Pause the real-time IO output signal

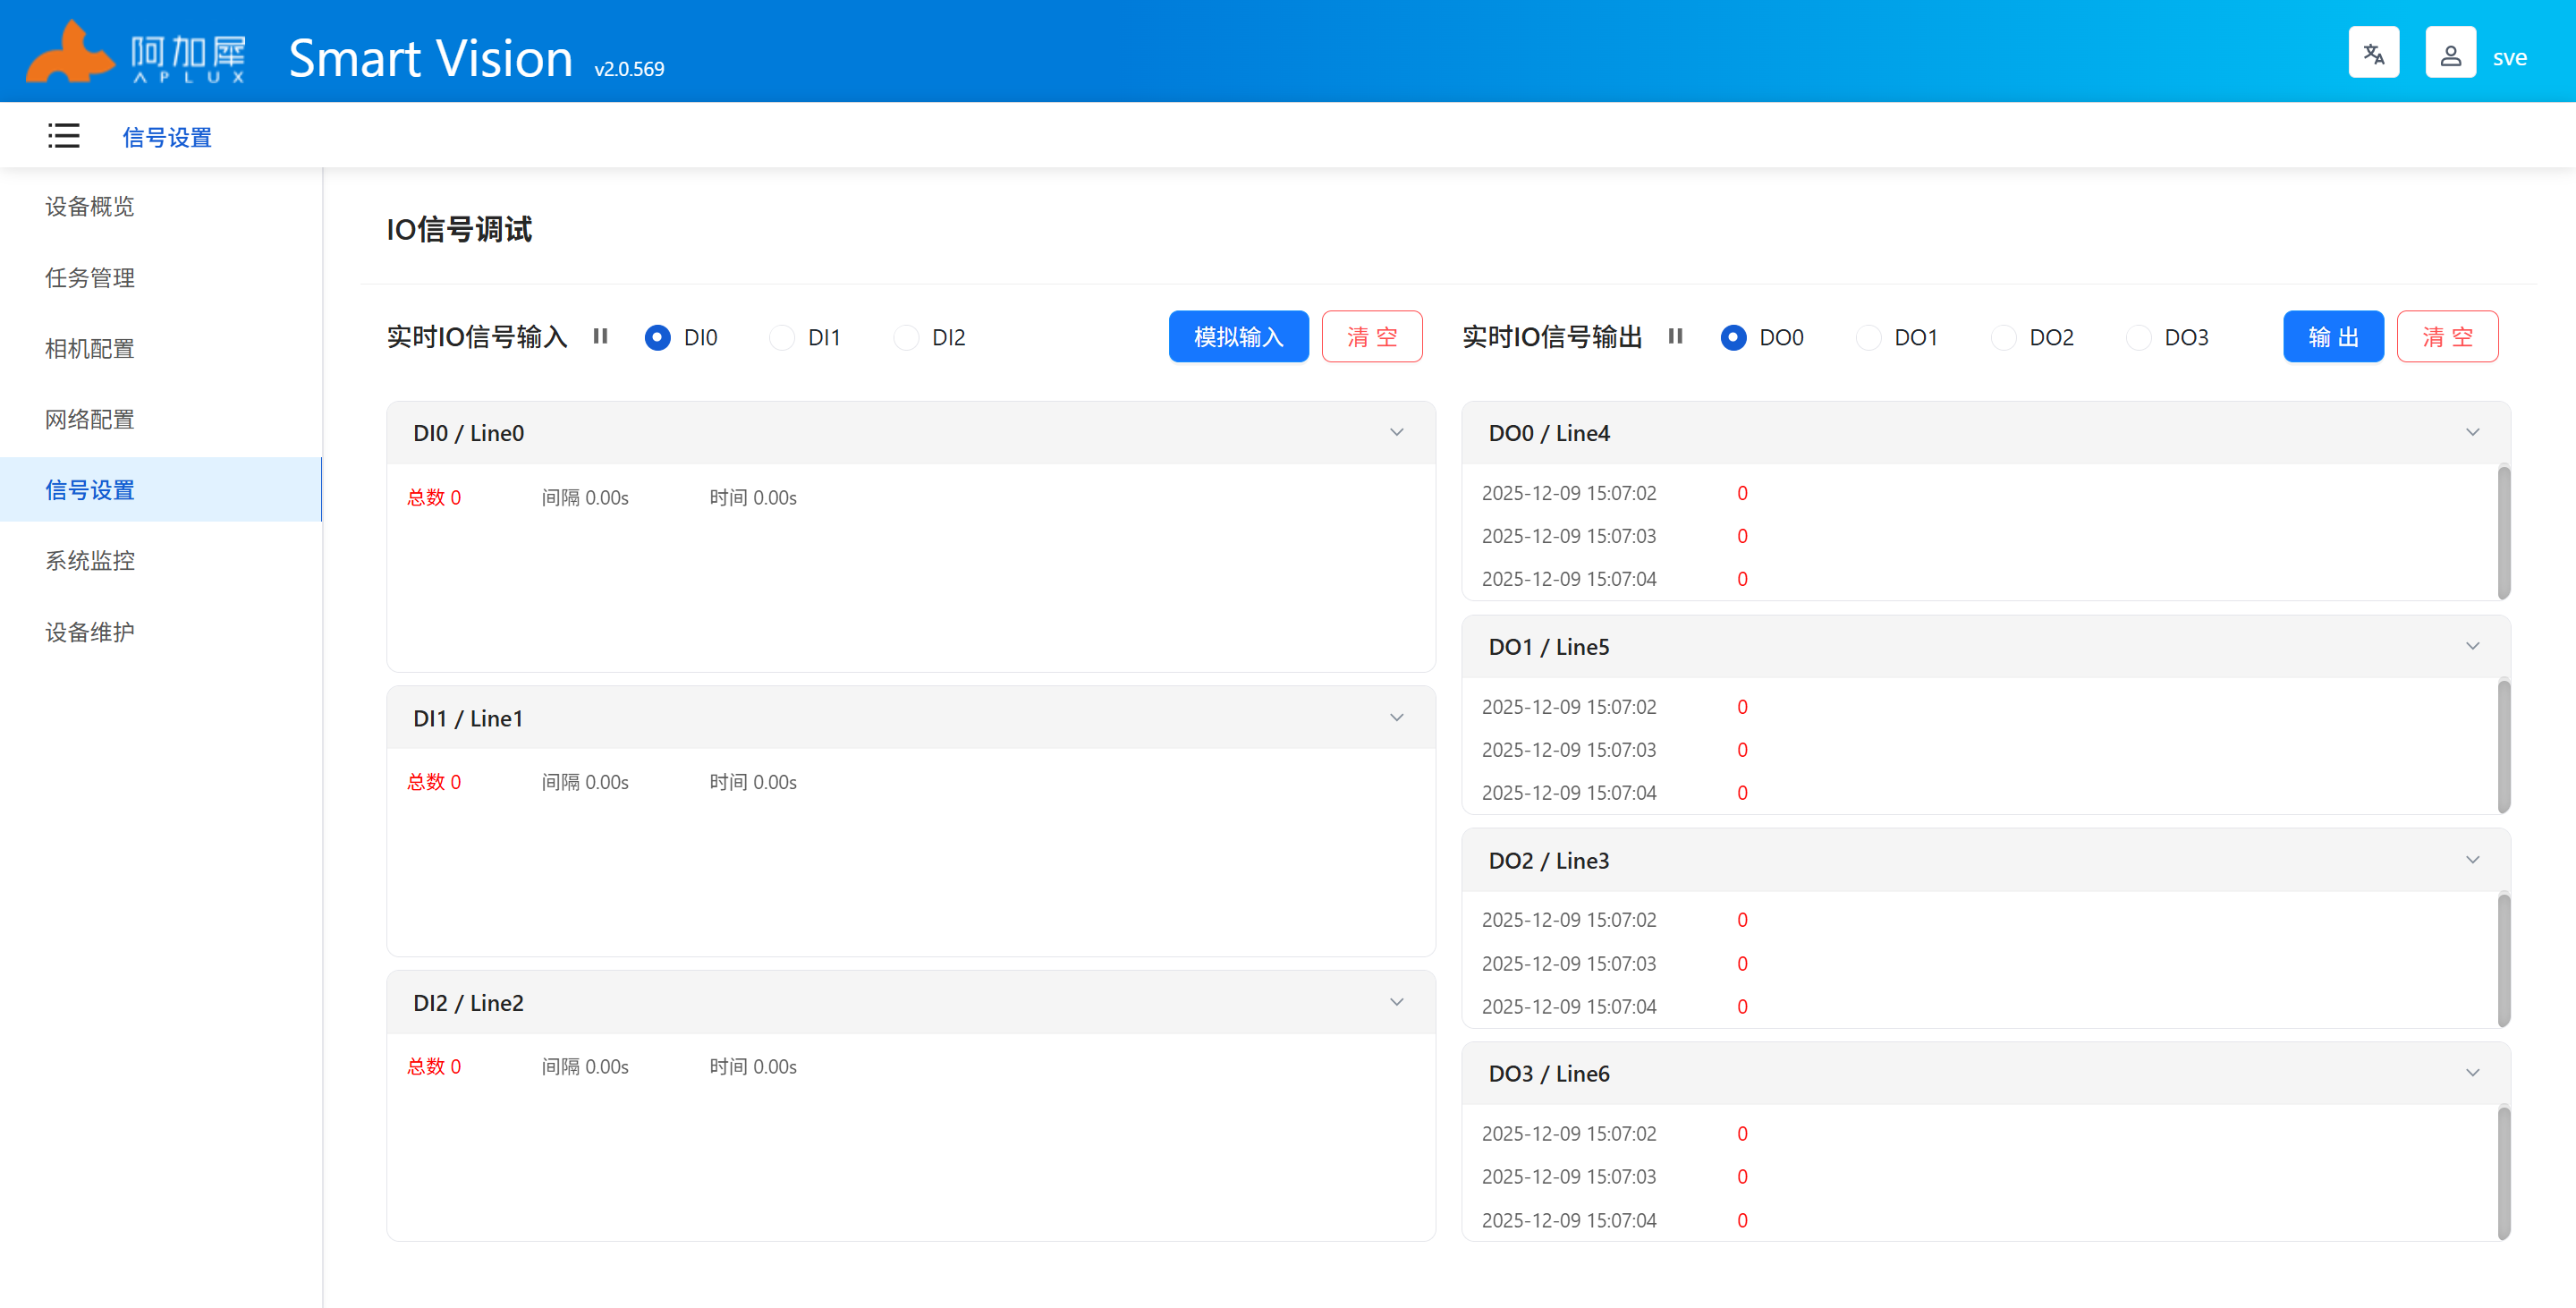pos(1675,337)
